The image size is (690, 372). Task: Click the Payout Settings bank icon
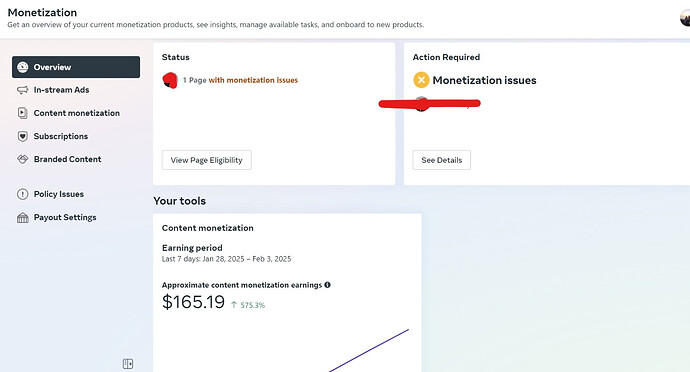pos(22,217)
